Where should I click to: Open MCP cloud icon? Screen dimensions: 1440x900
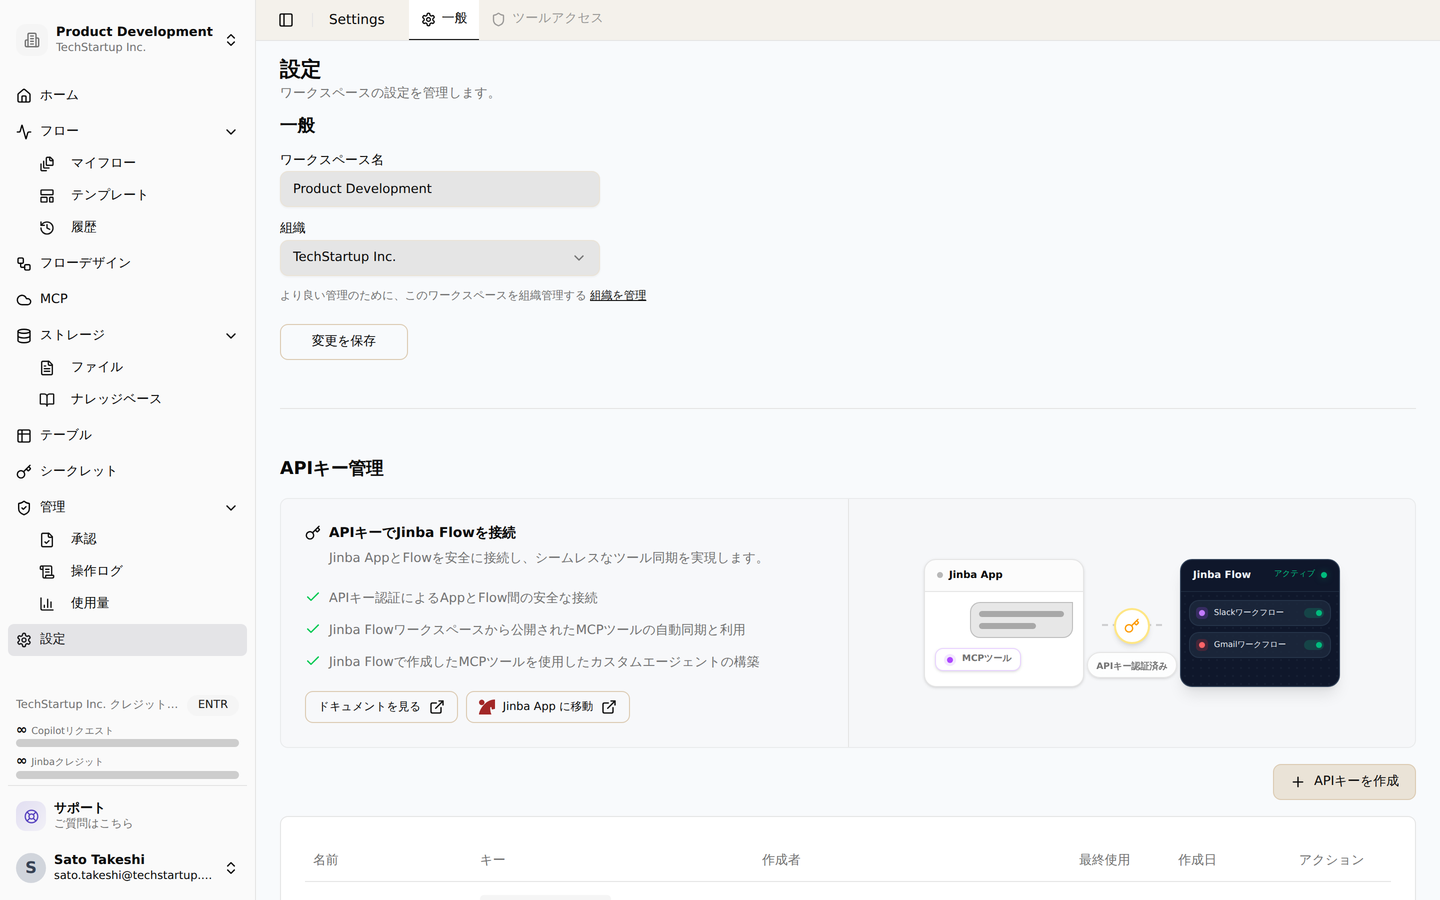[24, 300]
